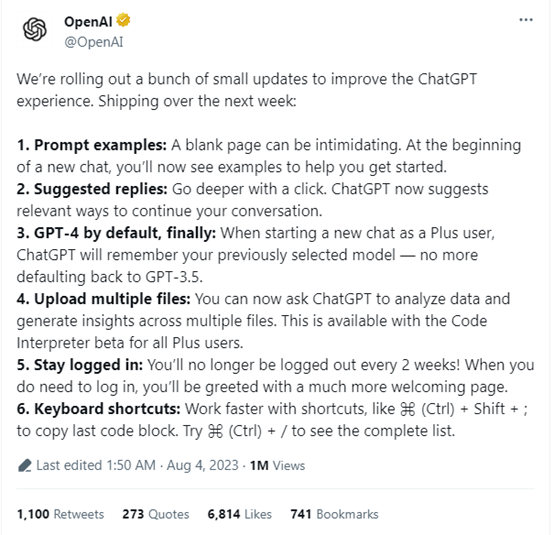This screenshot has height=535, width=554.
Task: Click the 741 Bookmarks count
Action: click(334, 514)
